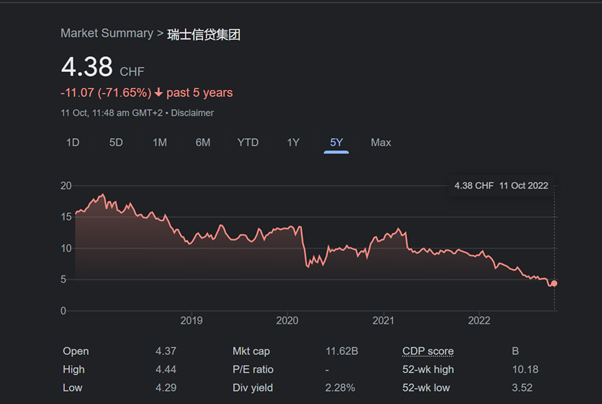Click the P/E ratio label

(x=253, y=369)
